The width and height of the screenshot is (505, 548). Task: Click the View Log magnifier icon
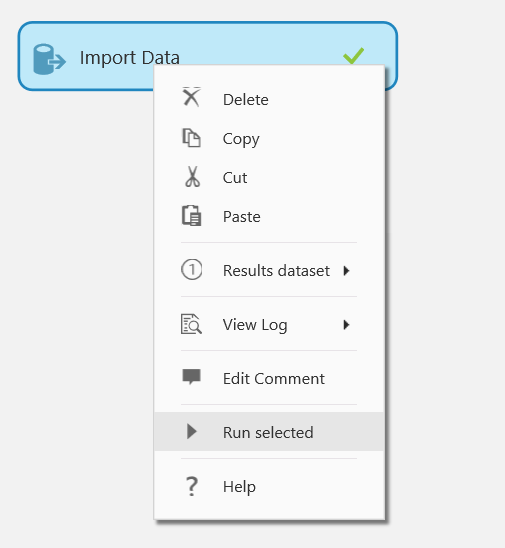tap(191, 324)
